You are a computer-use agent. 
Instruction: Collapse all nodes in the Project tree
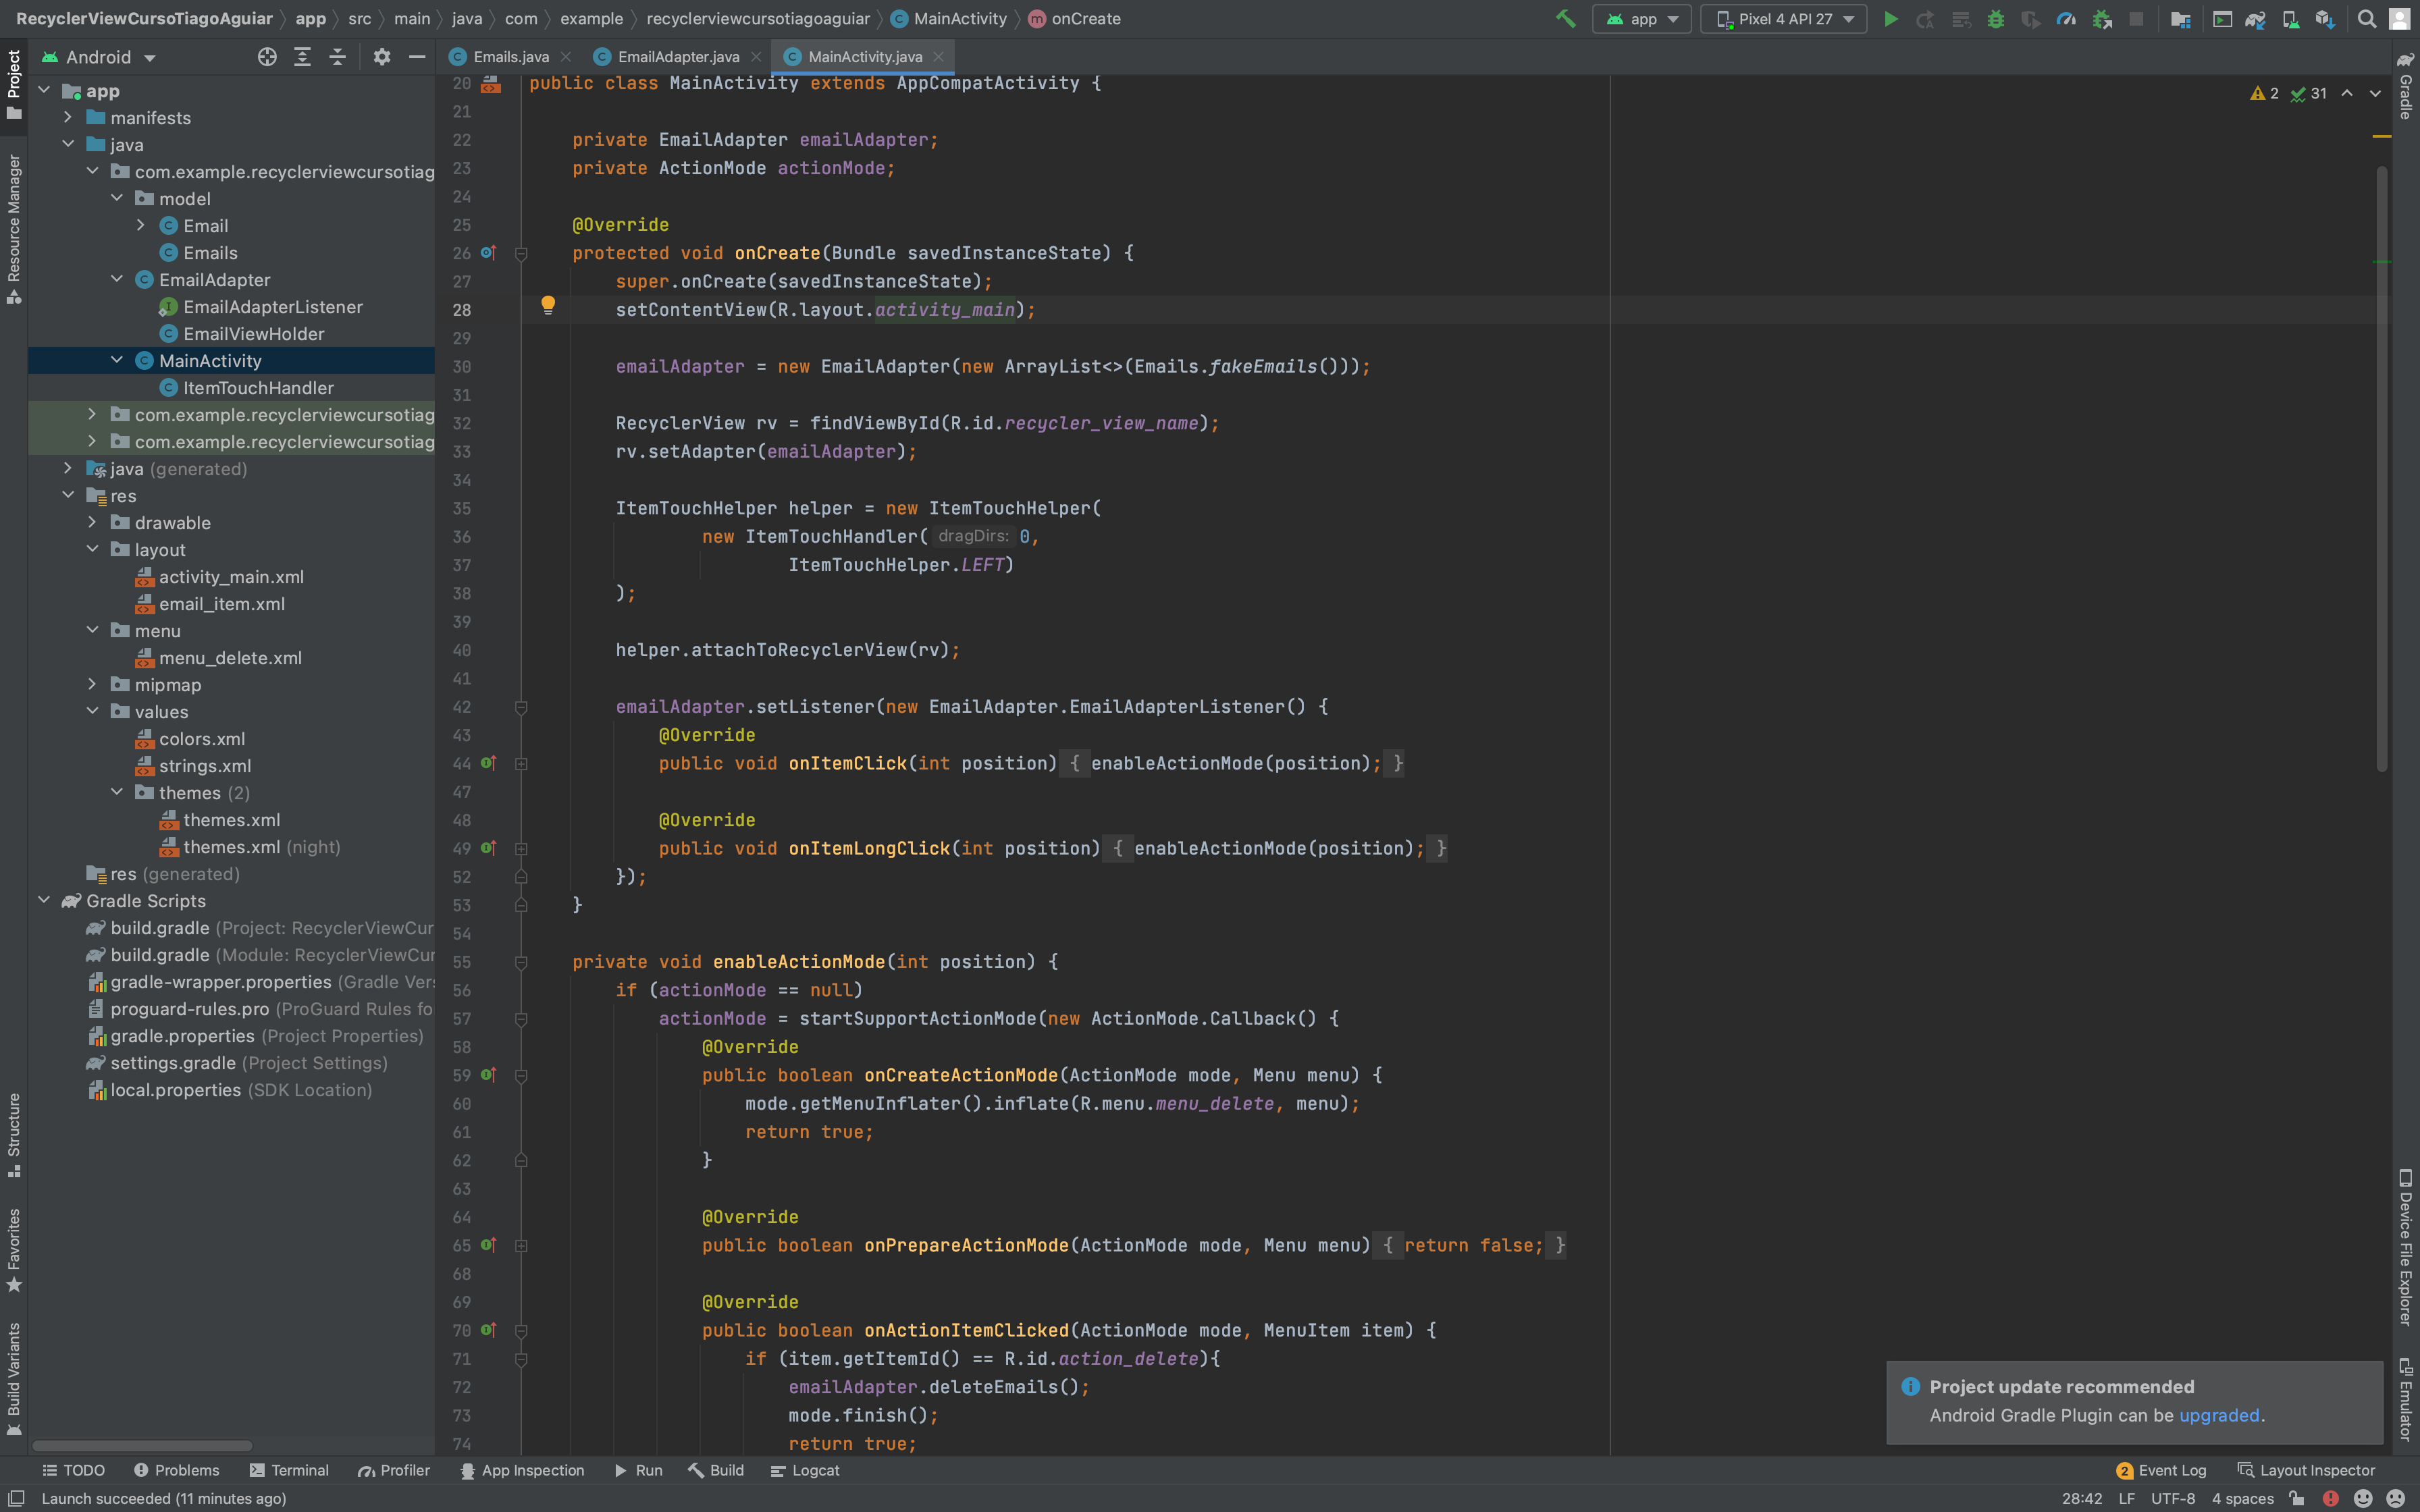(x=338, y=57)
